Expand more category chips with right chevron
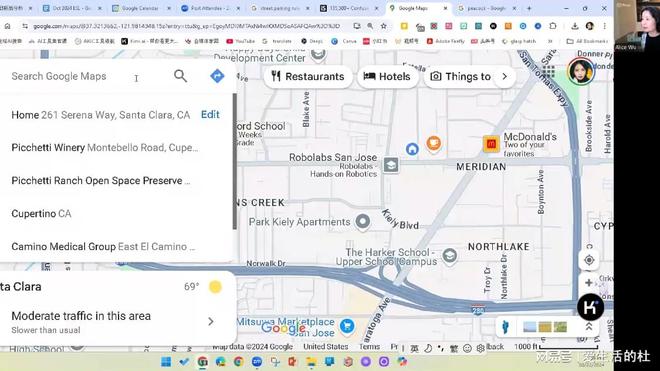Screen dimensions: 660x371 [x=504, y=77]
